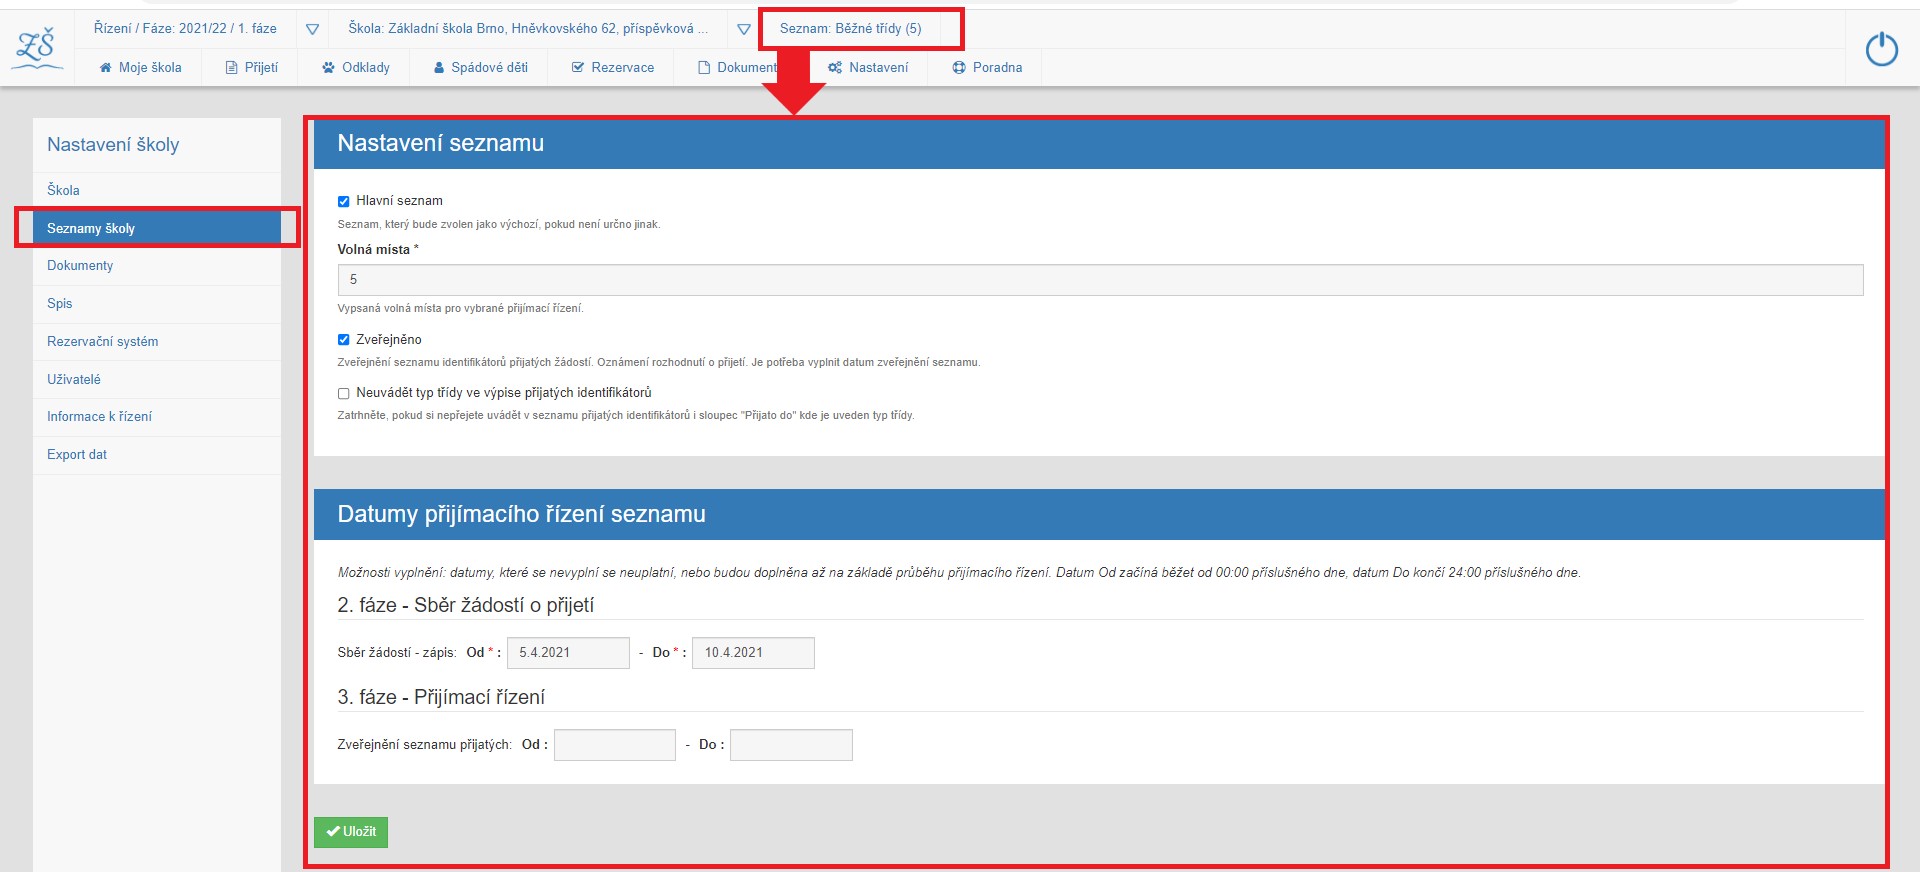1920x872 pixels.
Task: Select Seznamy školy in the sidebar
Action: coord(157,228)
